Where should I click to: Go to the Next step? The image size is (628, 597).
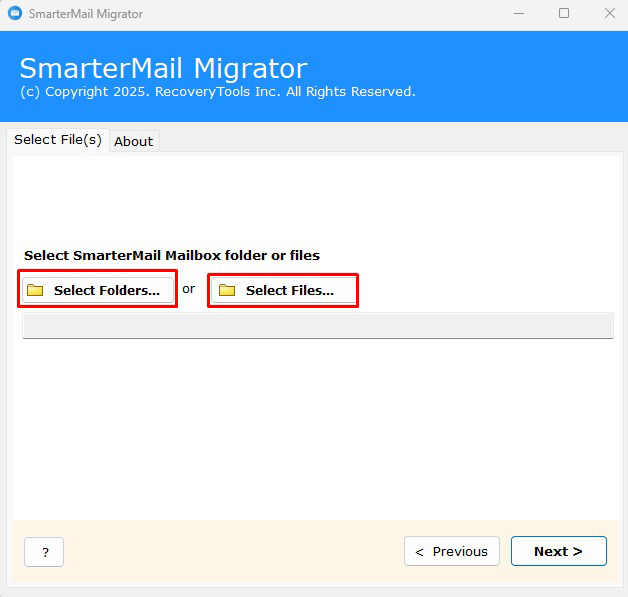point(559,551)
